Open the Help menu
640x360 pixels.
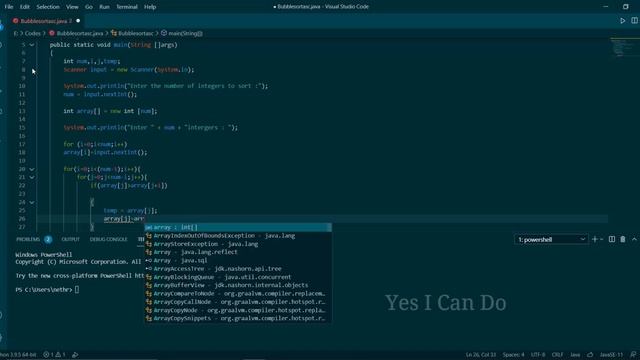(x=150, y=7)
